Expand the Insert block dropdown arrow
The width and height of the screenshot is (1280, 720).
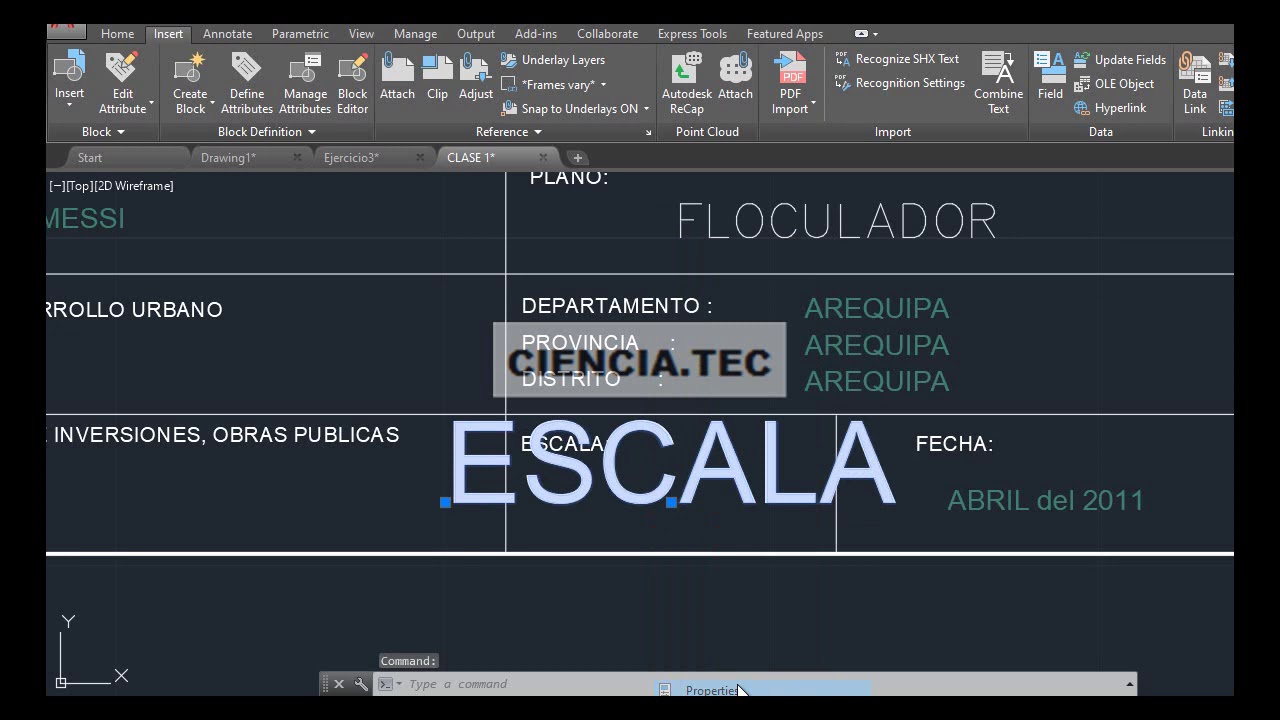(69, 106)
